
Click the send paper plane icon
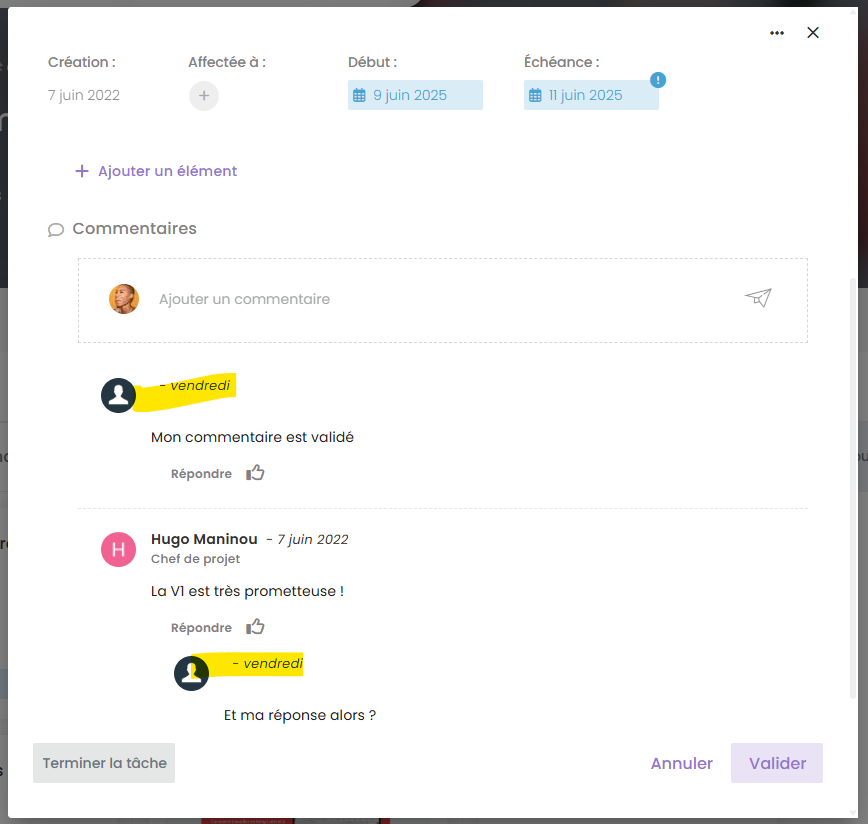[758, 298]
